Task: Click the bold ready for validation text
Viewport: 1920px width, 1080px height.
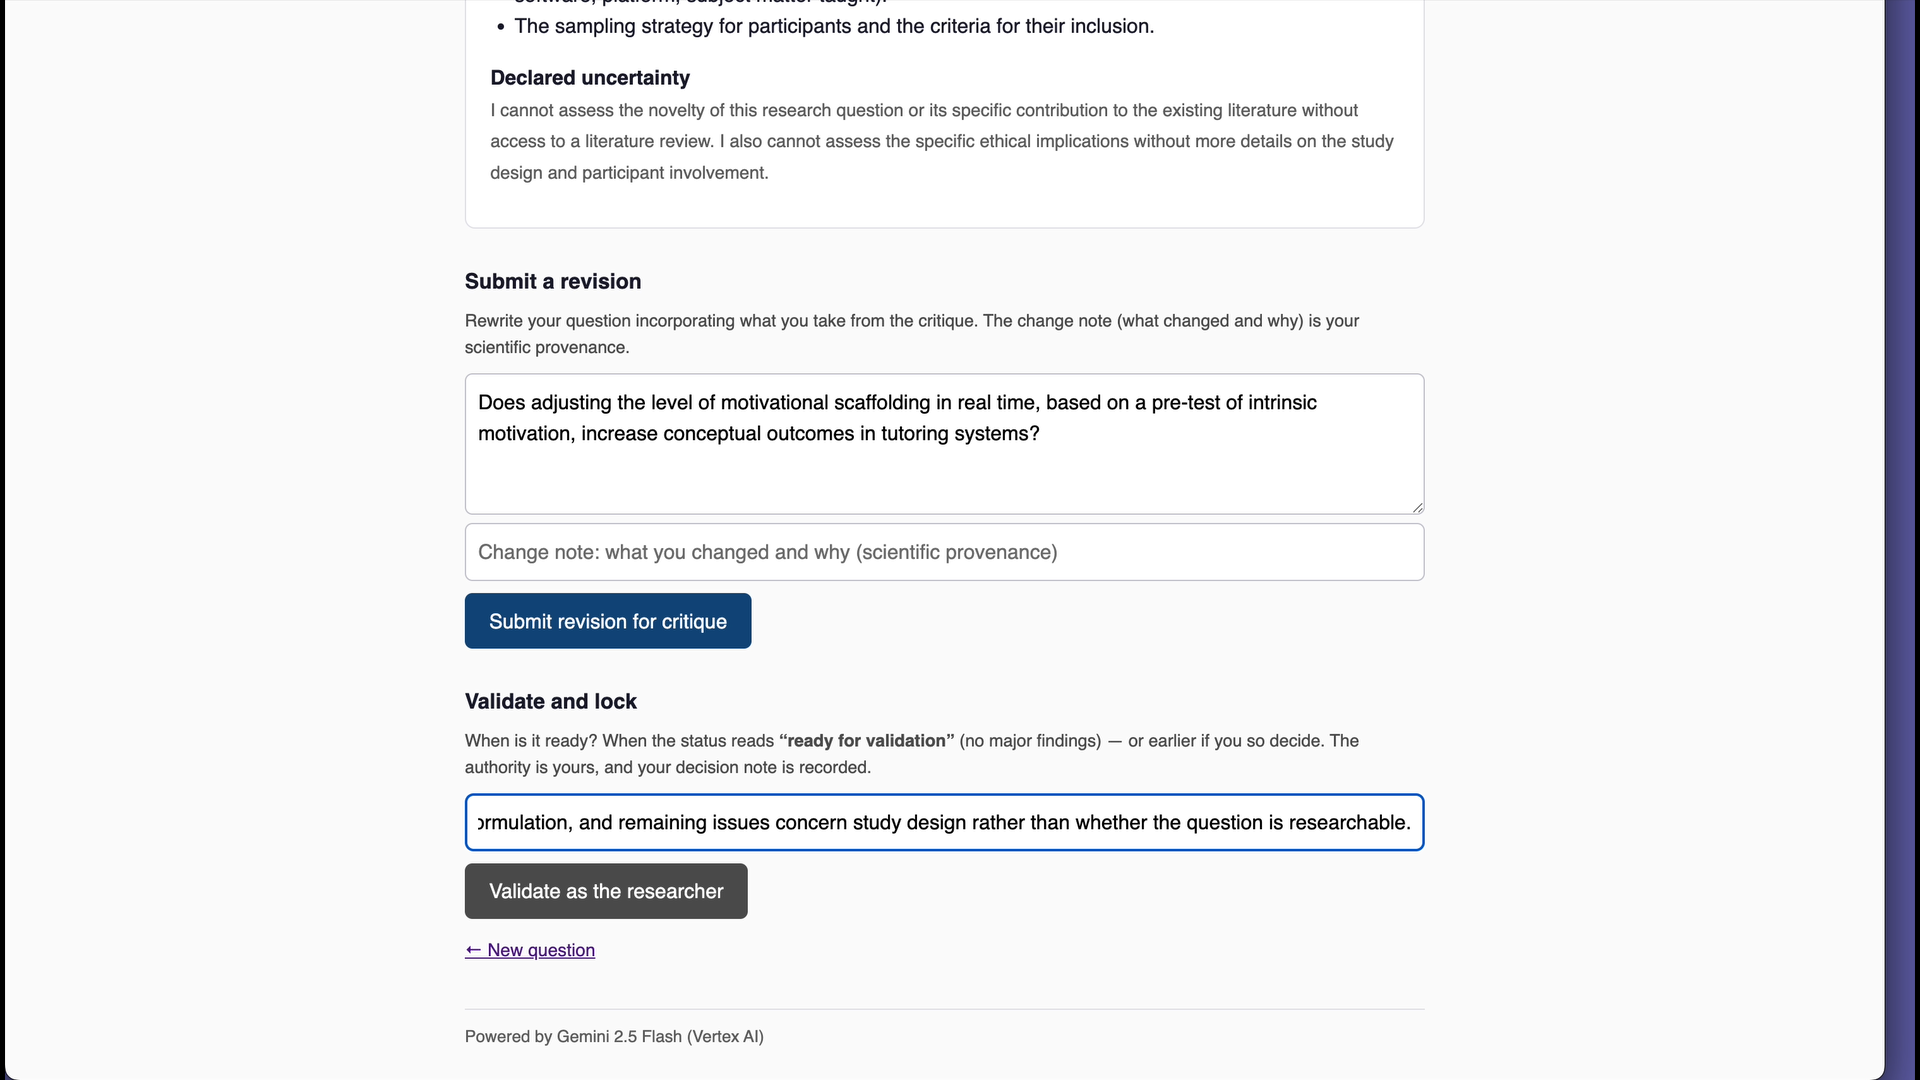Action: [867, 741]
